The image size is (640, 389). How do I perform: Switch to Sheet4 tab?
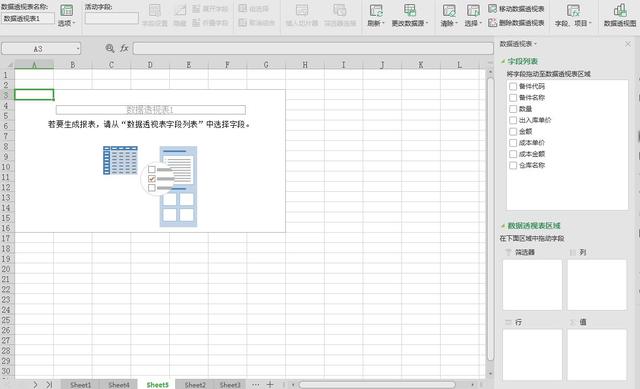(x=119, y=385)
